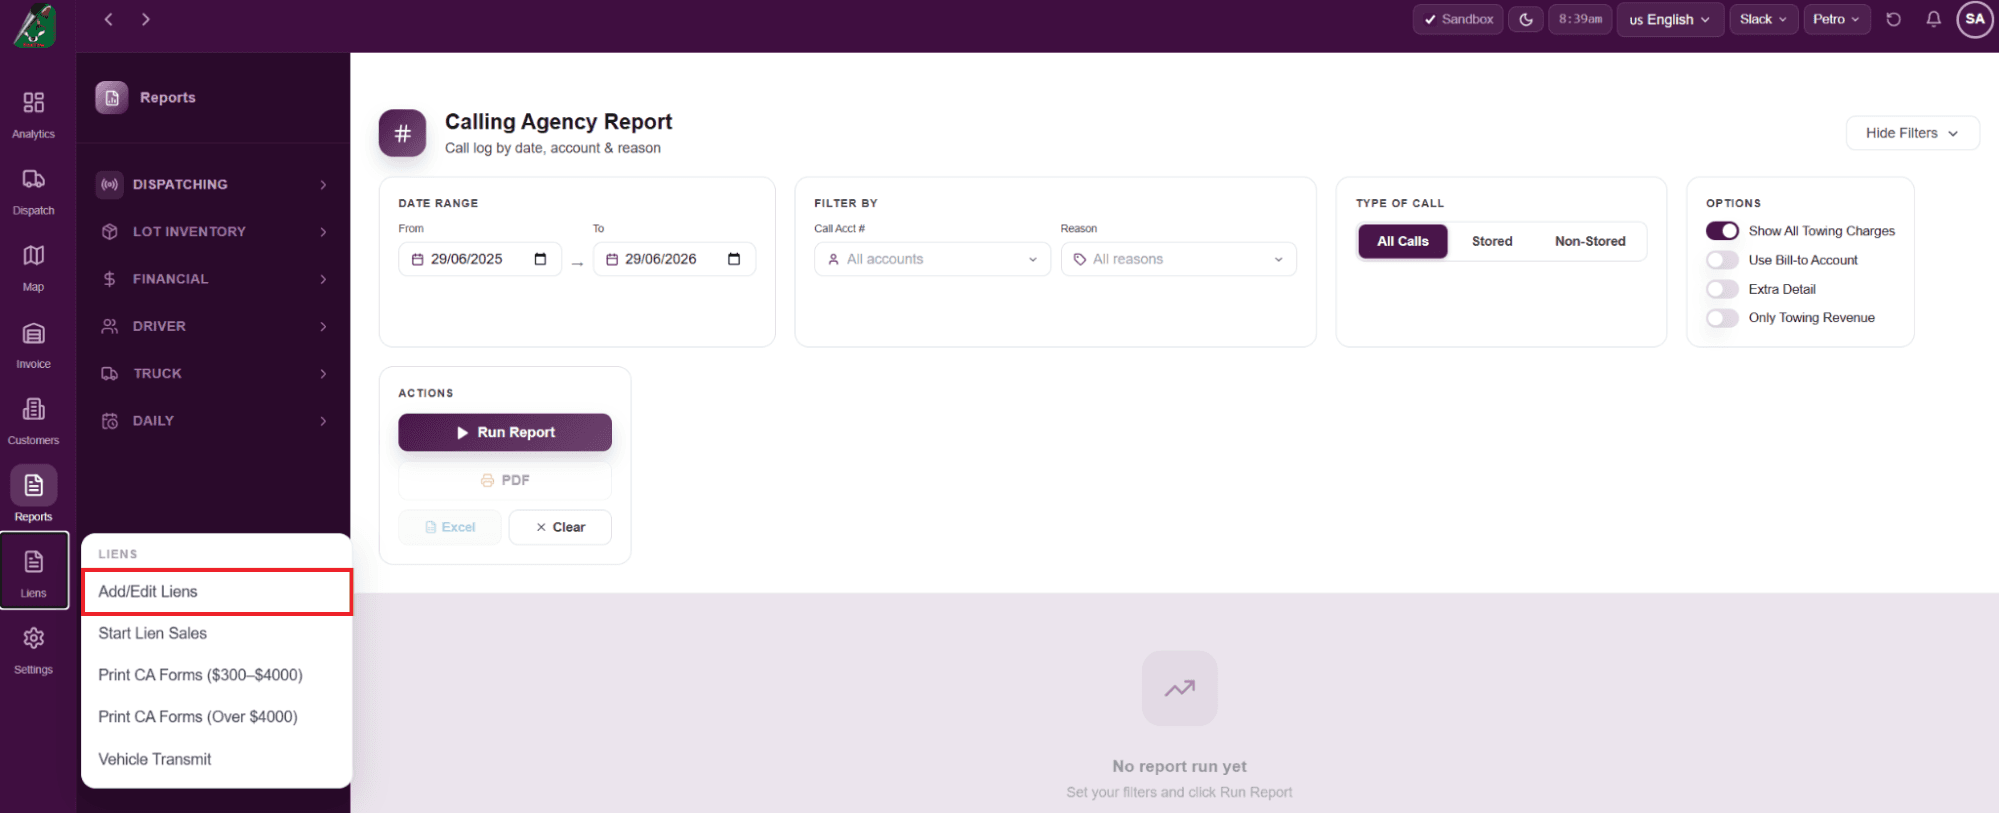Open the Petro dropdown
The image size is (1999, 814).
coord(1836,19)
